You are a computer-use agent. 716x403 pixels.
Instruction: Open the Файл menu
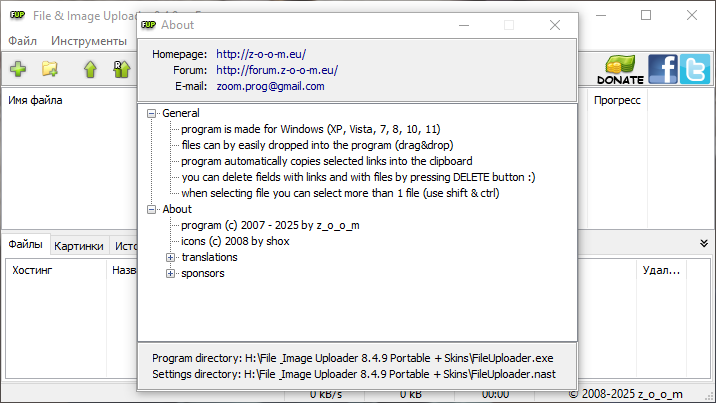pyautogui.click(x=22, y=41)
